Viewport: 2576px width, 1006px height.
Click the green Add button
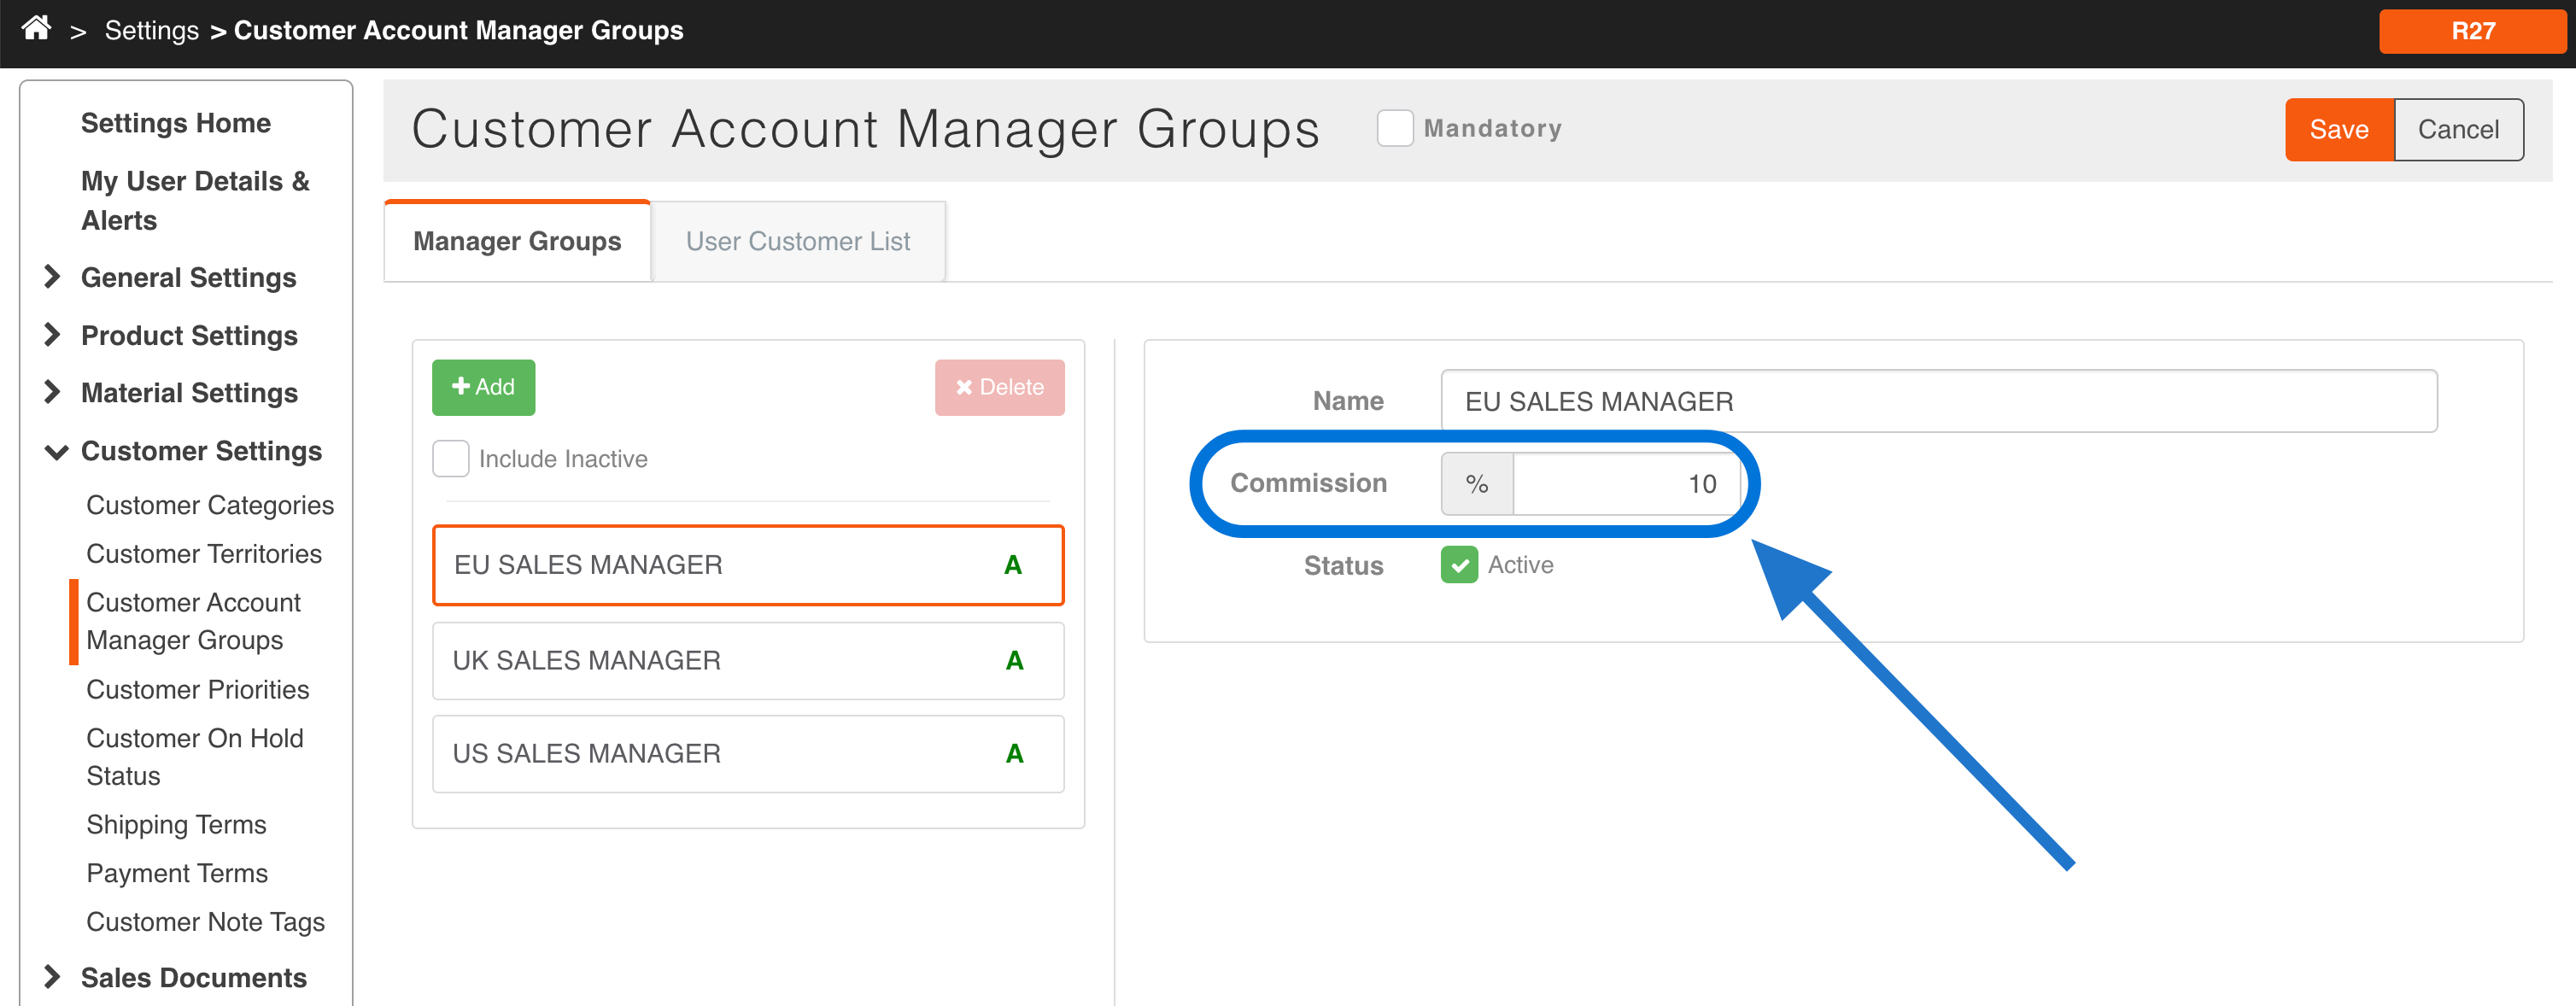click(483, 387)
